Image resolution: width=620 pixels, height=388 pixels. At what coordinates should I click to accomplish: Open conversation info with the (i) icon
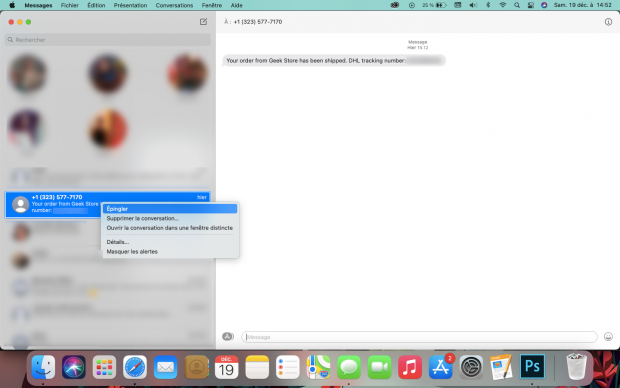(608, 22)
